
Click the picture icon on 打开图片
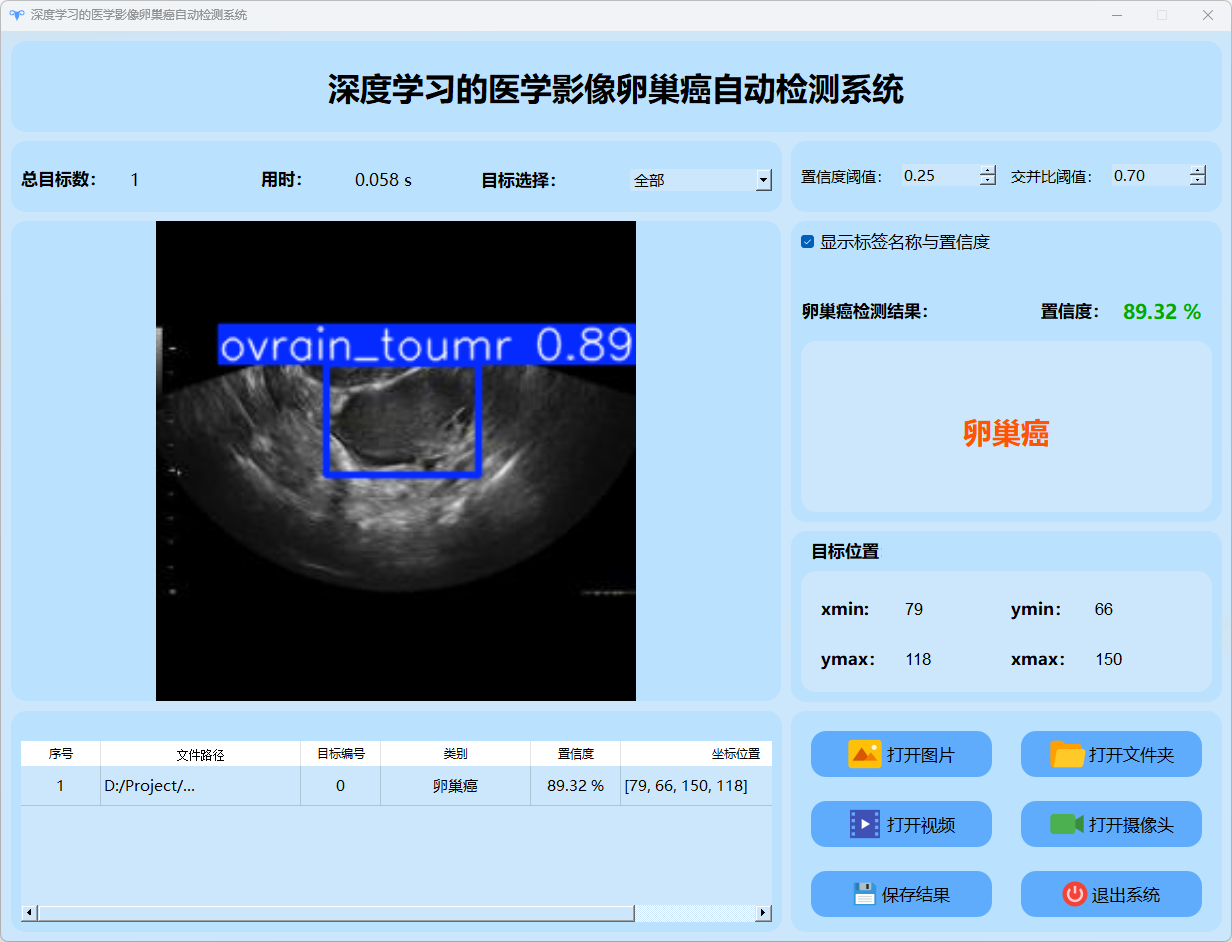(864, 754)
